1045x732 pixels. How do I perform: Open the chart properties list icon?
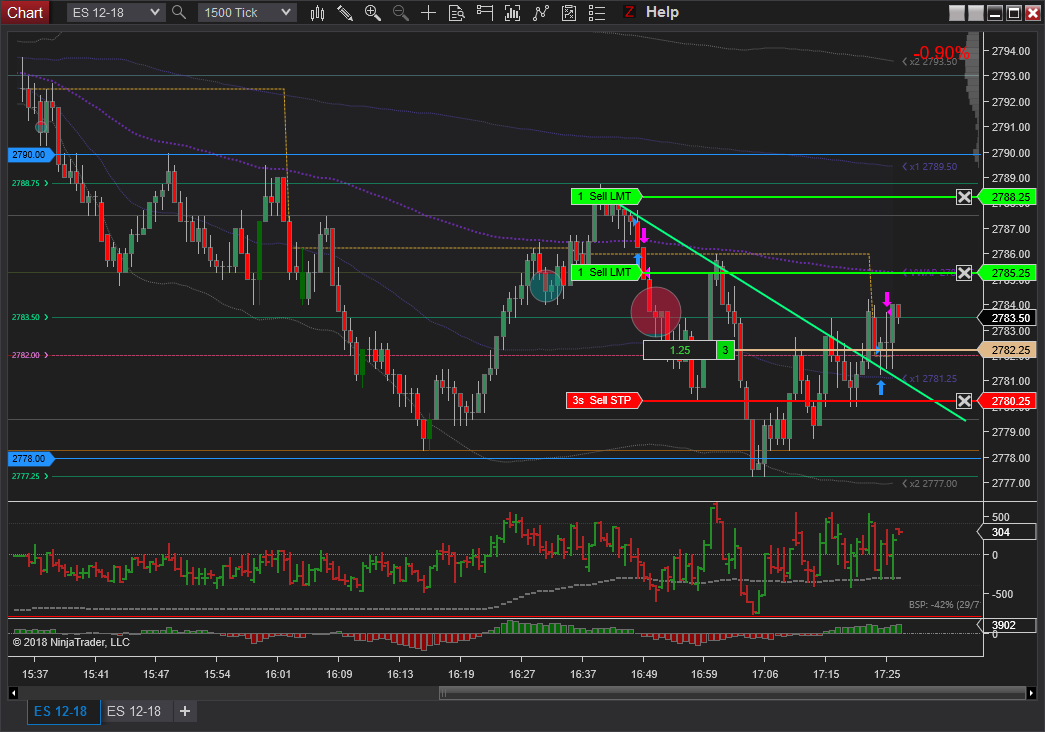pos(596,13)
